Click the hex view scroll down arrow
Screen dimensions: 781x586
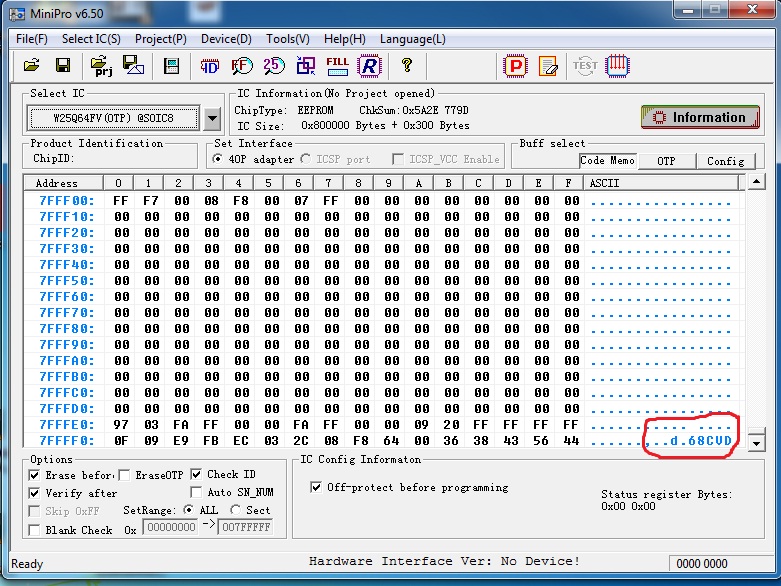coord(757,443)
